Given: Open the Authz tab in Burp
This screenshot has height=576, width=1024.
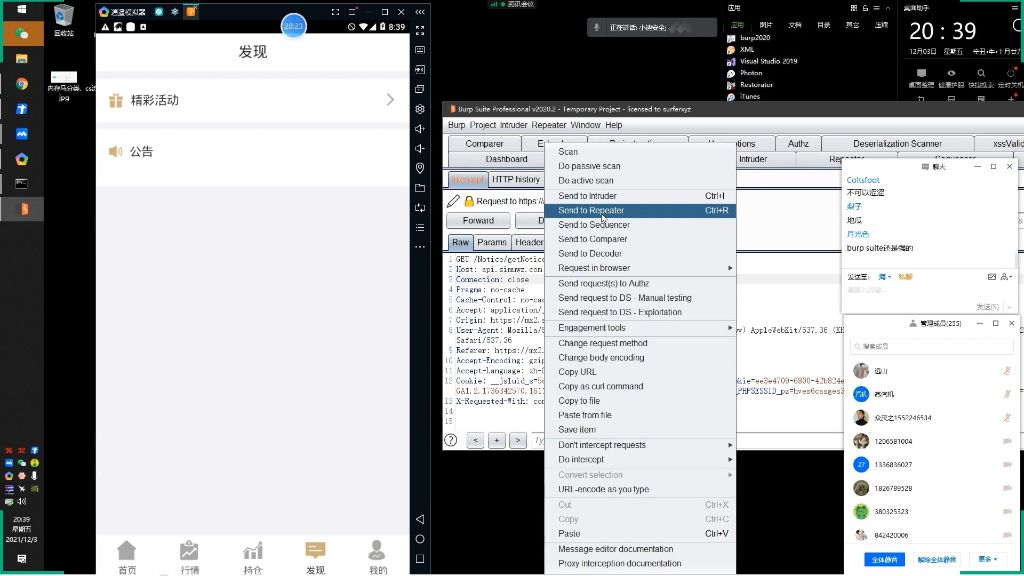Looking at the screenshot, I should click(x=798, y=144).
